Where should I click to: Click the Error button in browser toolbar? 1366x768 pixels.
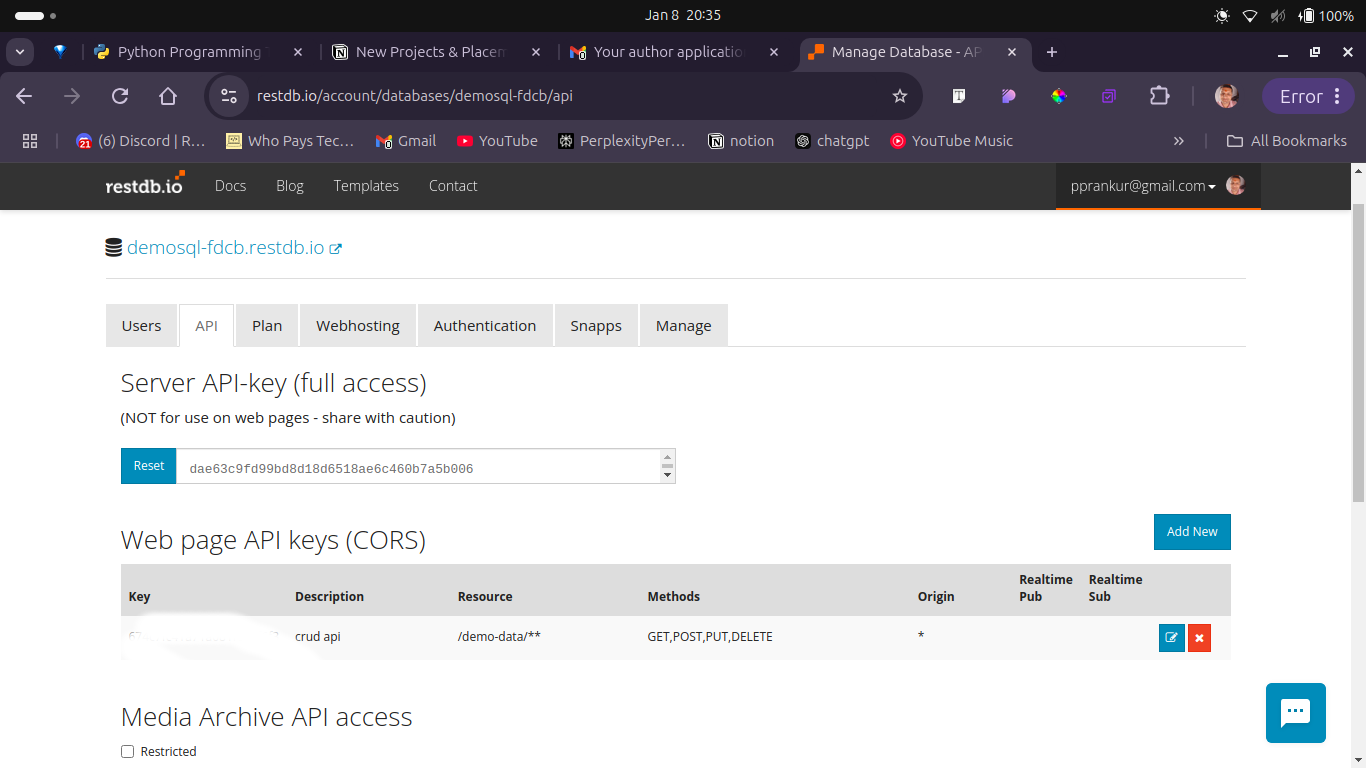click(1308, 96)
